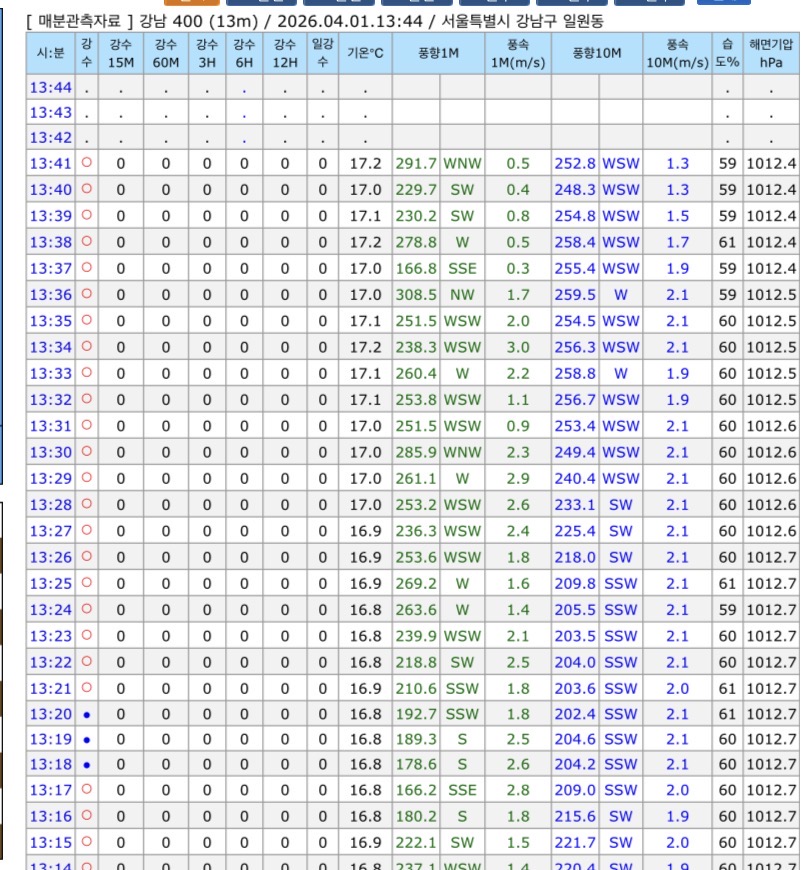The width and height of the screenshot is (803, 870).
Task: Click the 기온°C column header
Action: click(x=365, y=53)
